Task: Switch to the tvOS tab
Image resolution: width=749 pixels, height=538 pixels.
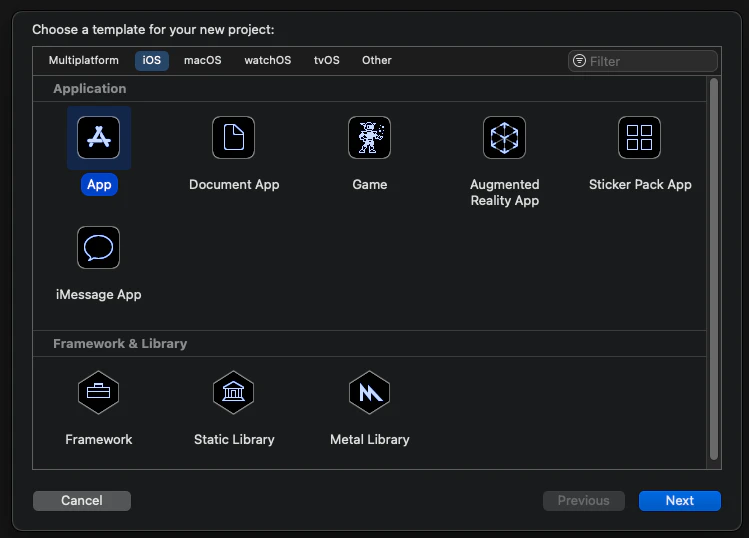Action: [327, 60]
